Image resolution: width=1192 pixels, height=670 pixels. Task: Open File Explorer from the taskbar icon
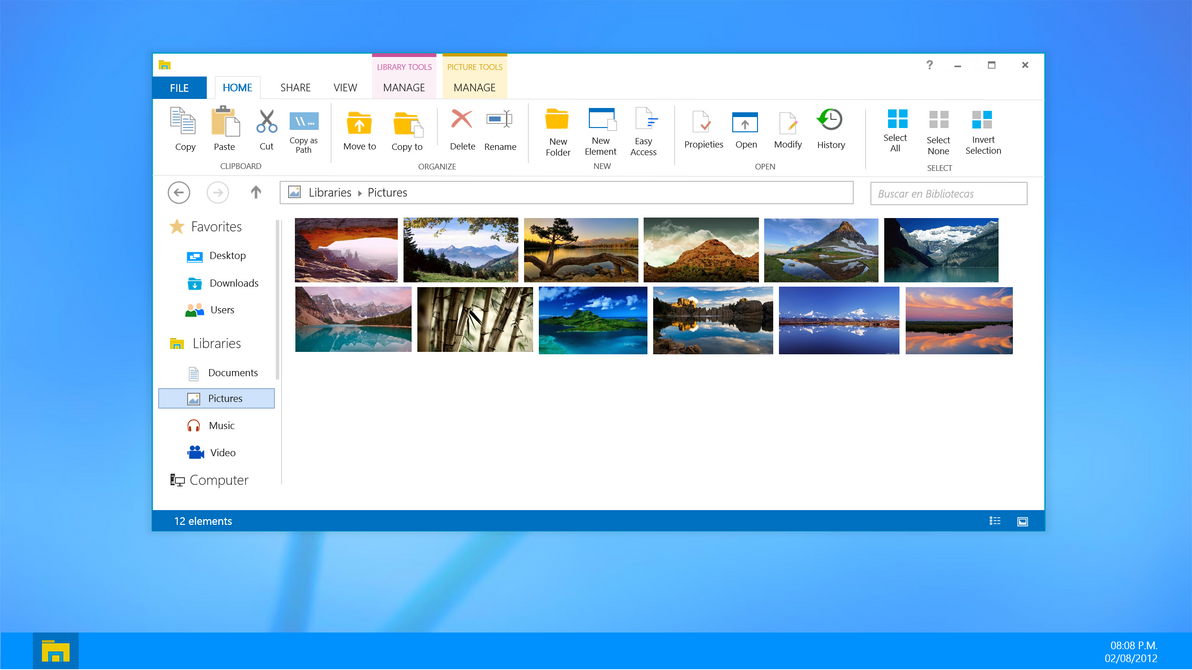(55, 650)
